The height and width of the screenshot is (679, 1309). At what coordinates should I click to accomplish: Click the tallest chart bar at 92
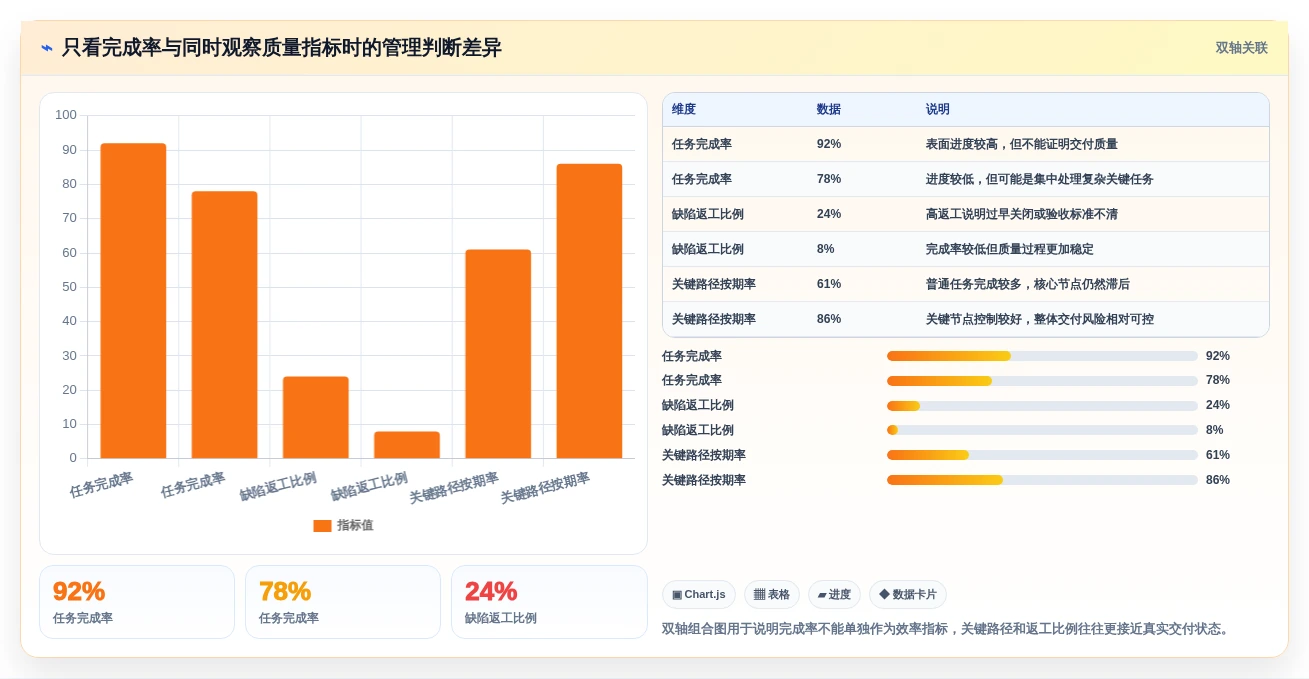[133, 301]
